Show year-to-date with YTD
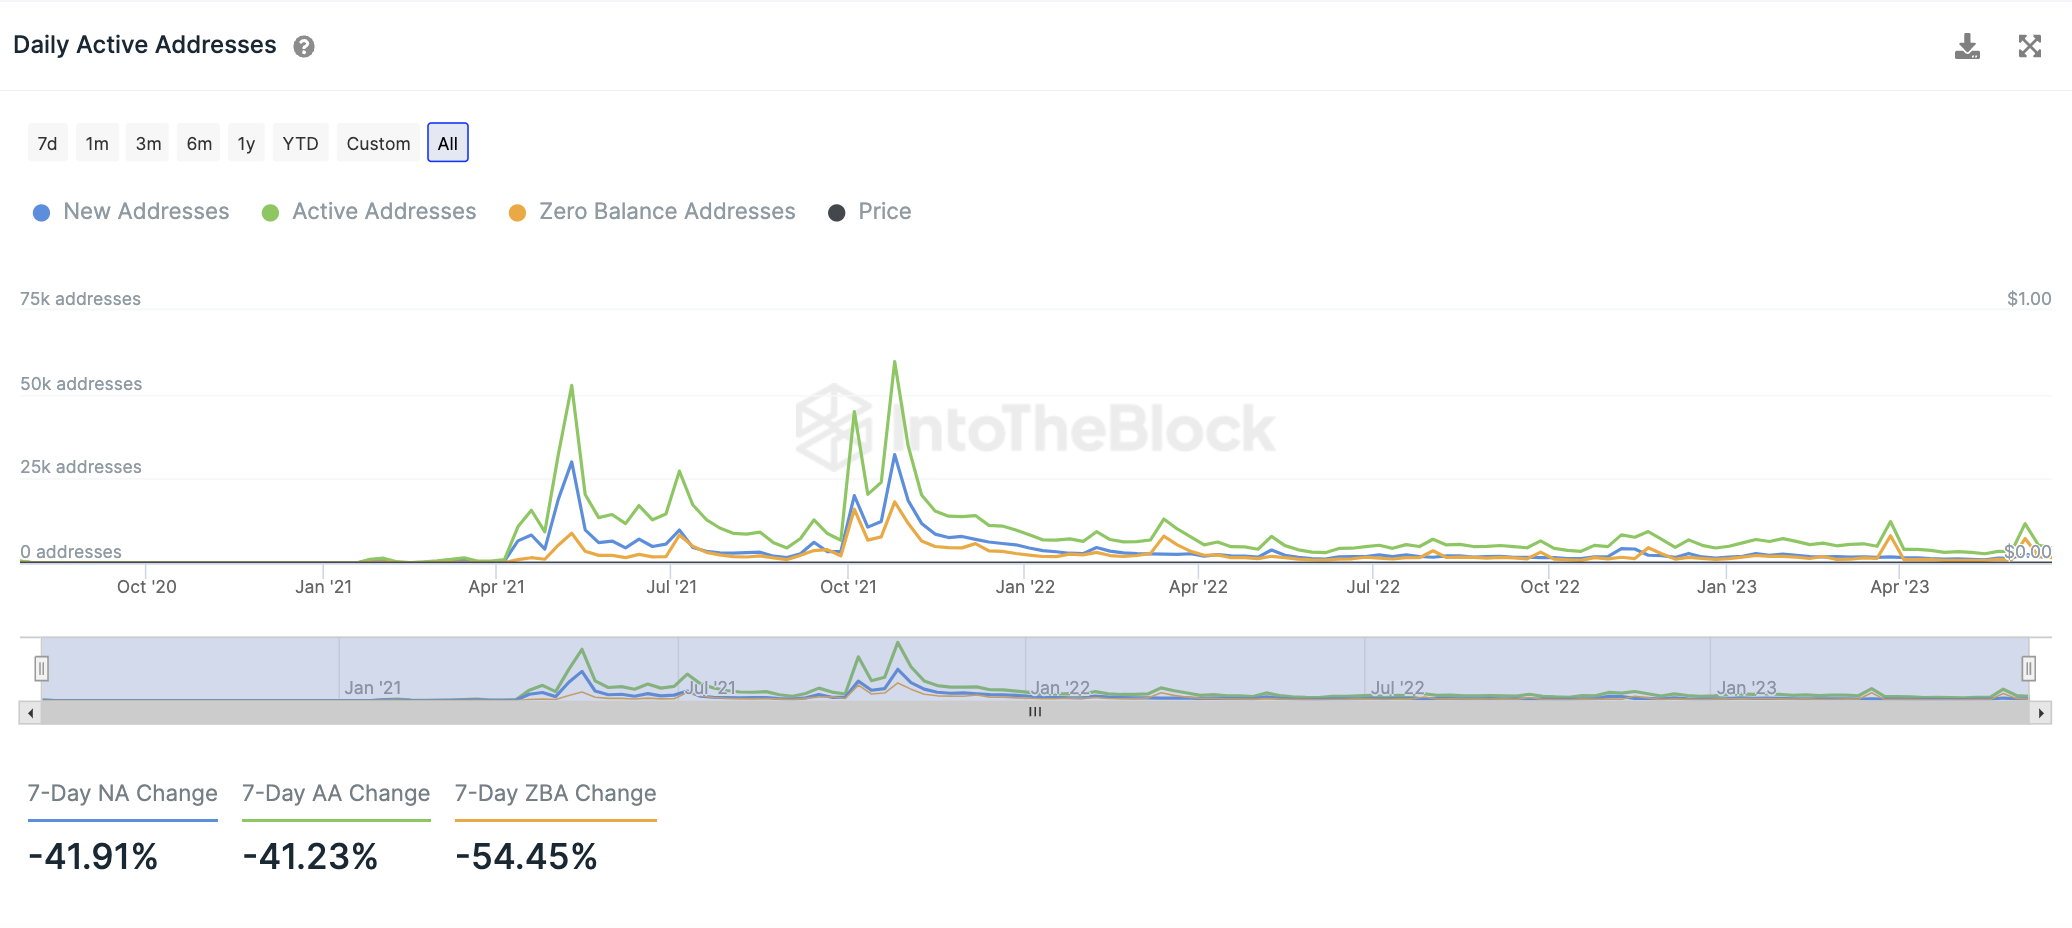Screen dimensions: 2072x928 300,143
